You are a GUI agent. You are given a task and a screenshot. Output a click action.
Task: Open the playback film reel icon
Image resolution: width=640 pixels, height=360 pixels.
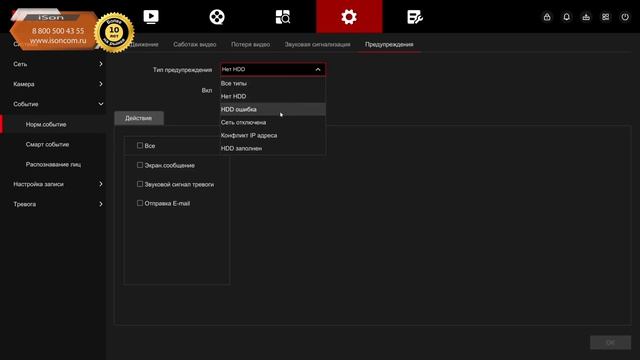[x=217, y=17]
